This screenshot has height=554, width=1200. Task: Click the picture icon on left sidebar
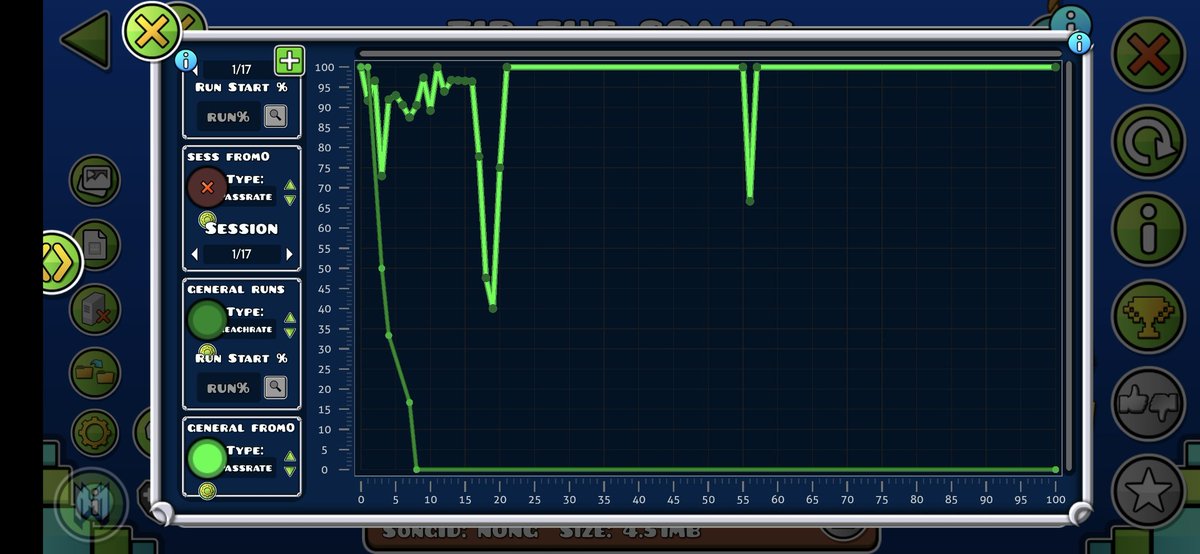96,181
